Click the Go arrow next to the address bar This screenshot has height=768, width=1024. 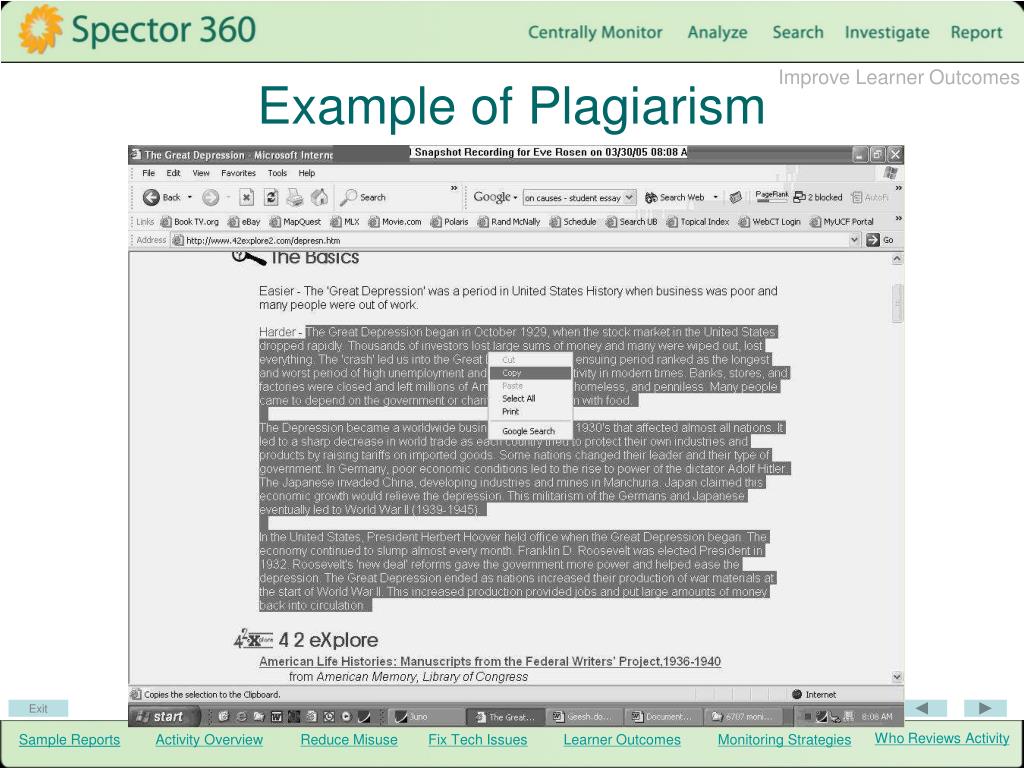coord(879,240)
